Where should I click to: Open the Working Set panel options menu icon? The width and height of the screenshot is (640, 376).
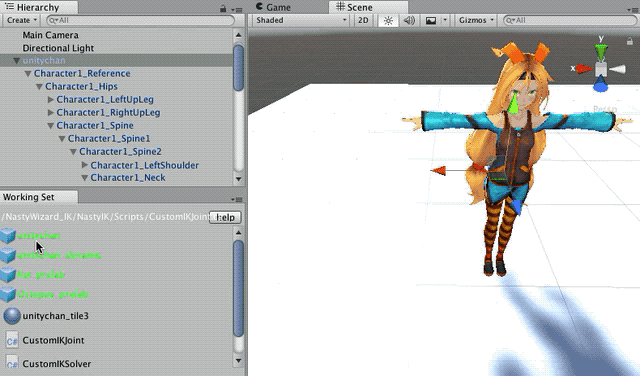pos(236,199)
